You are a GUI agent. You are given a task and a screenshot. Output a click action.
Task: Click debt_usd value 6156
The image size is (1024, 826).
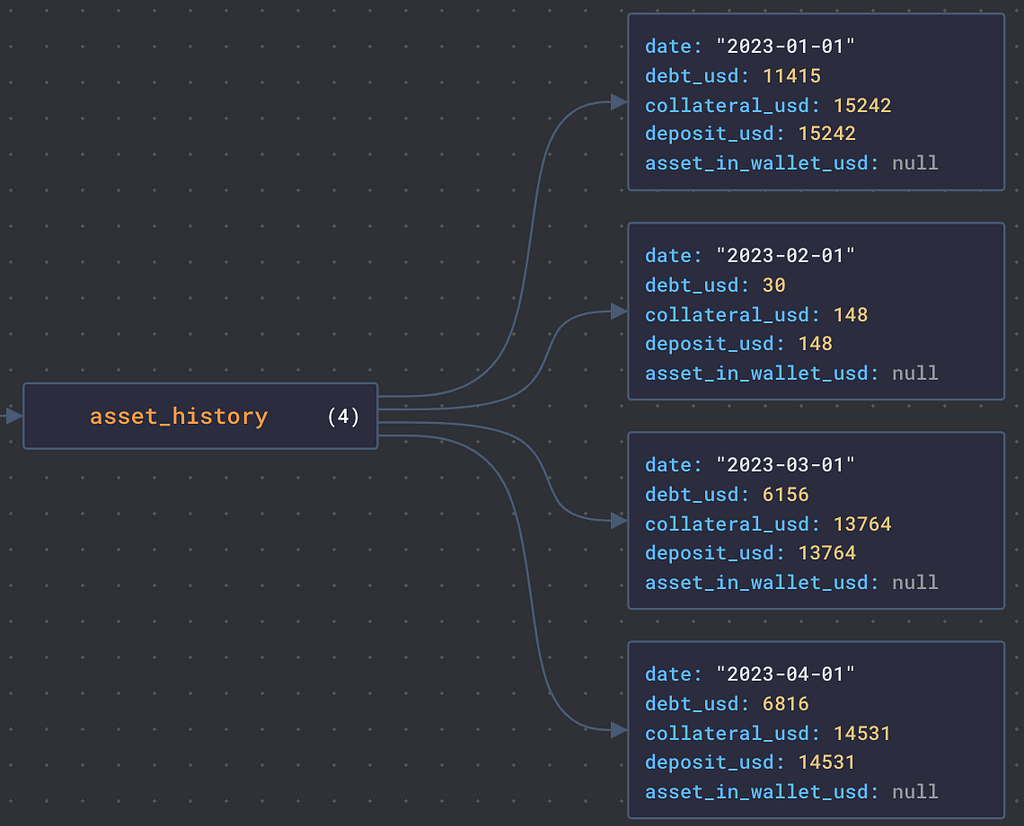(x=786, y=494)
